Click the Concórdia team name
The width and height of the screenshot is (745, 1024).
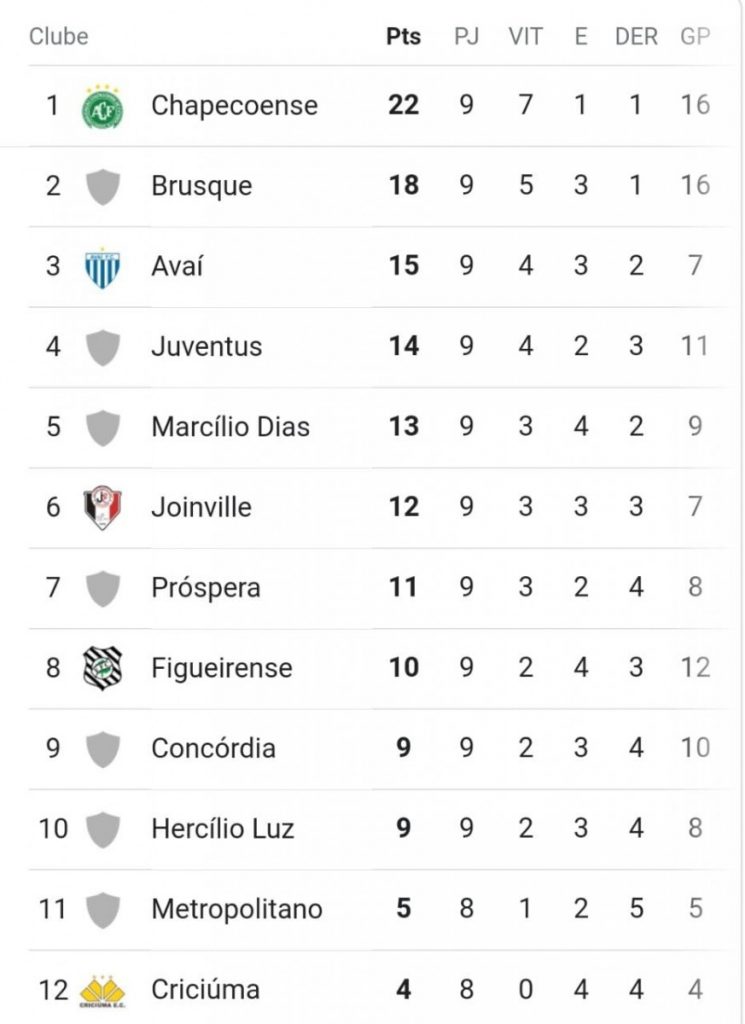tap(213, 748)
